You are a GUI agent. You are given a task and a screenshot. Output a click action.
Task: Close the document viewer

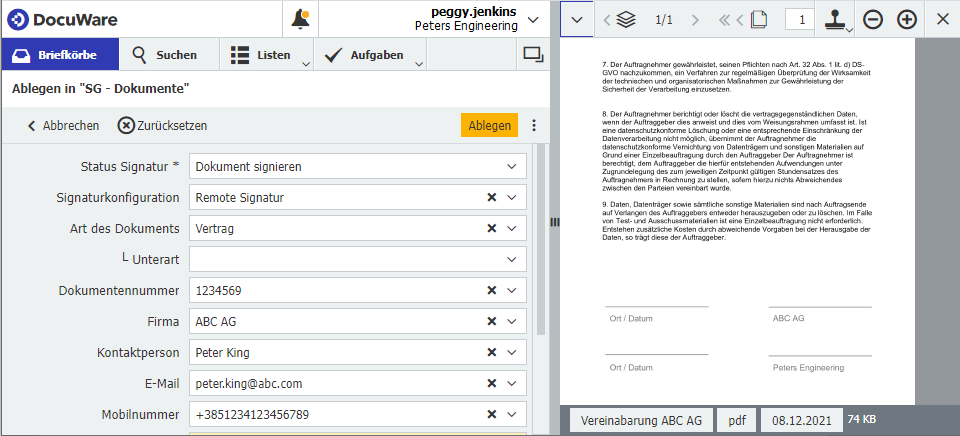943,19
